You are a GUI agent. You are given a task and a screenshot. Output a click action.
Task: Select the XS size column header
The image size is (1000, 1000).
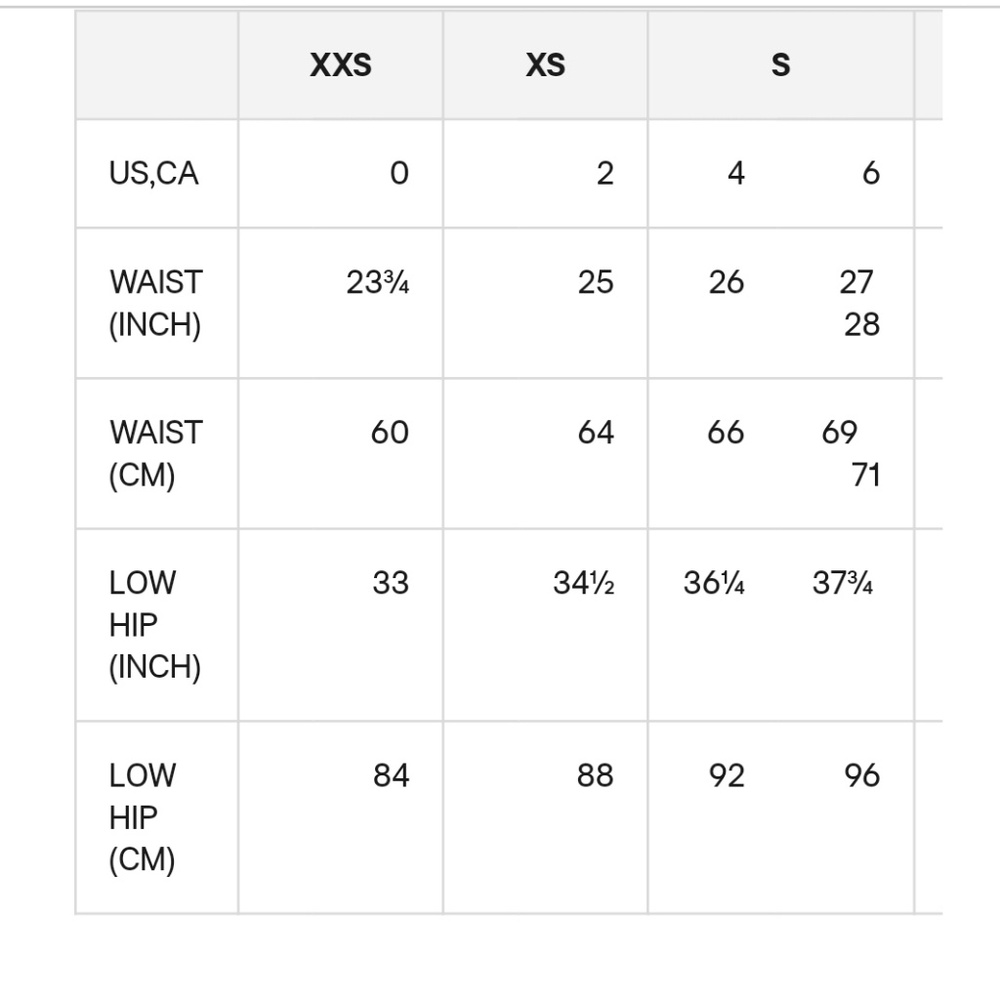point(545,66)
